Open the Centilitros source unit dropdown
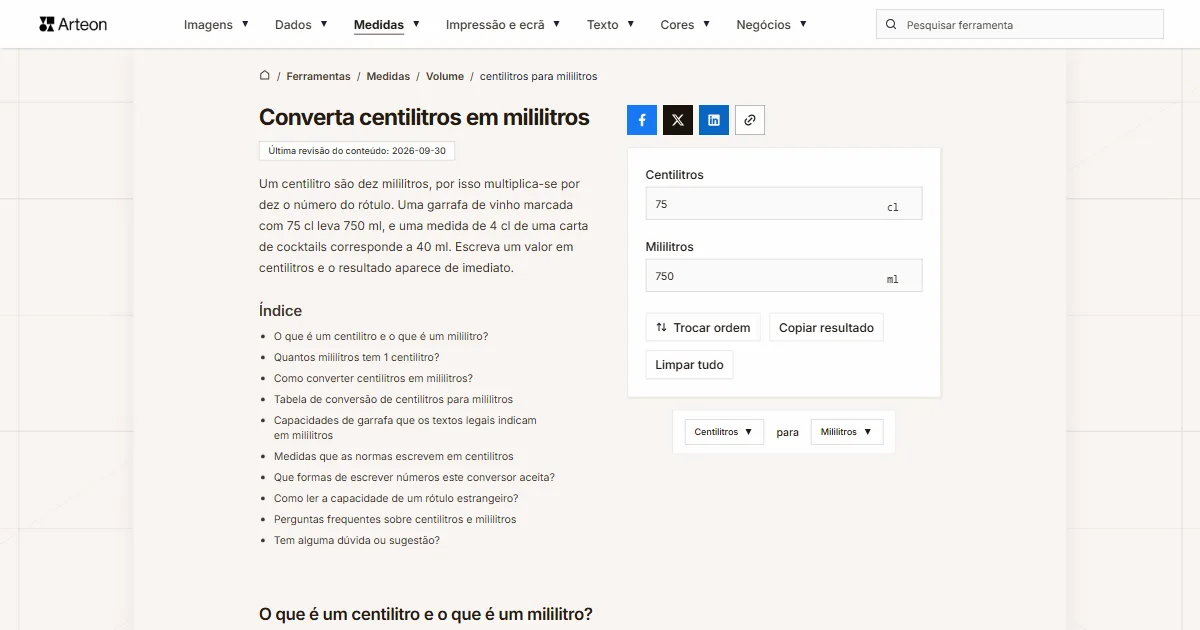The width and height of the screenshot is (1200, 630). point(724,432)
